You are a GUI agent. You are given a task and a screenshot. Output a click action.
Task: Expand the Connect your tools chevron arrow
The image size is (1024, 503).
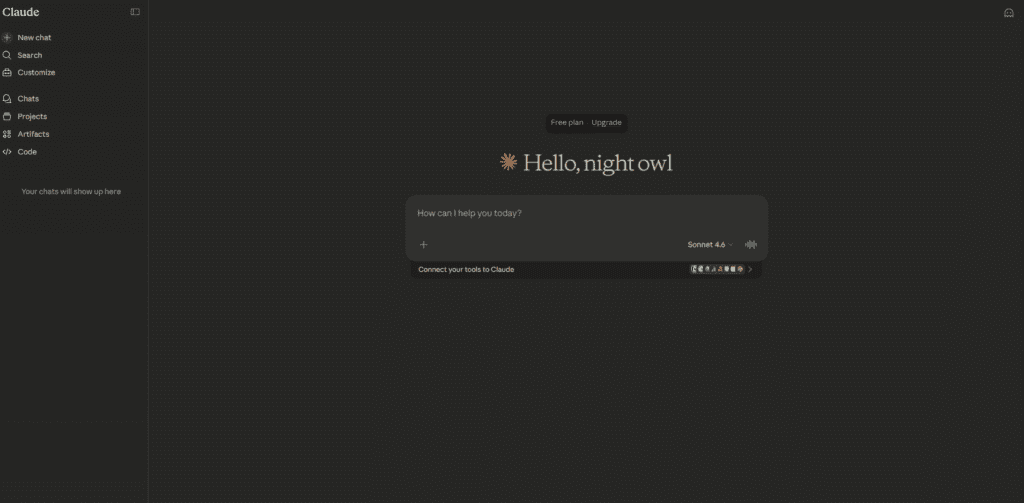(x=750, y=269)
